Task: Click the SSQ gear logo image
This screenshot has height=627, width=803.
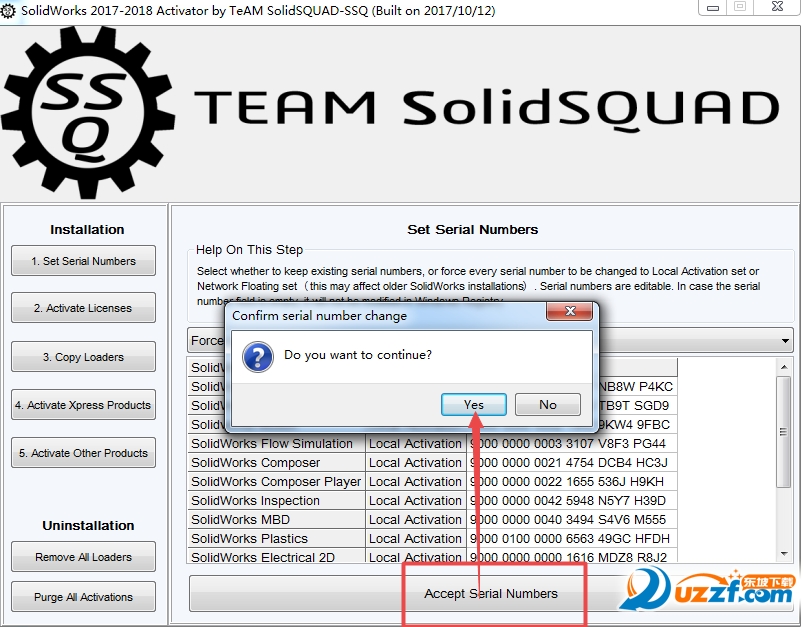Action: pos(88,113)
